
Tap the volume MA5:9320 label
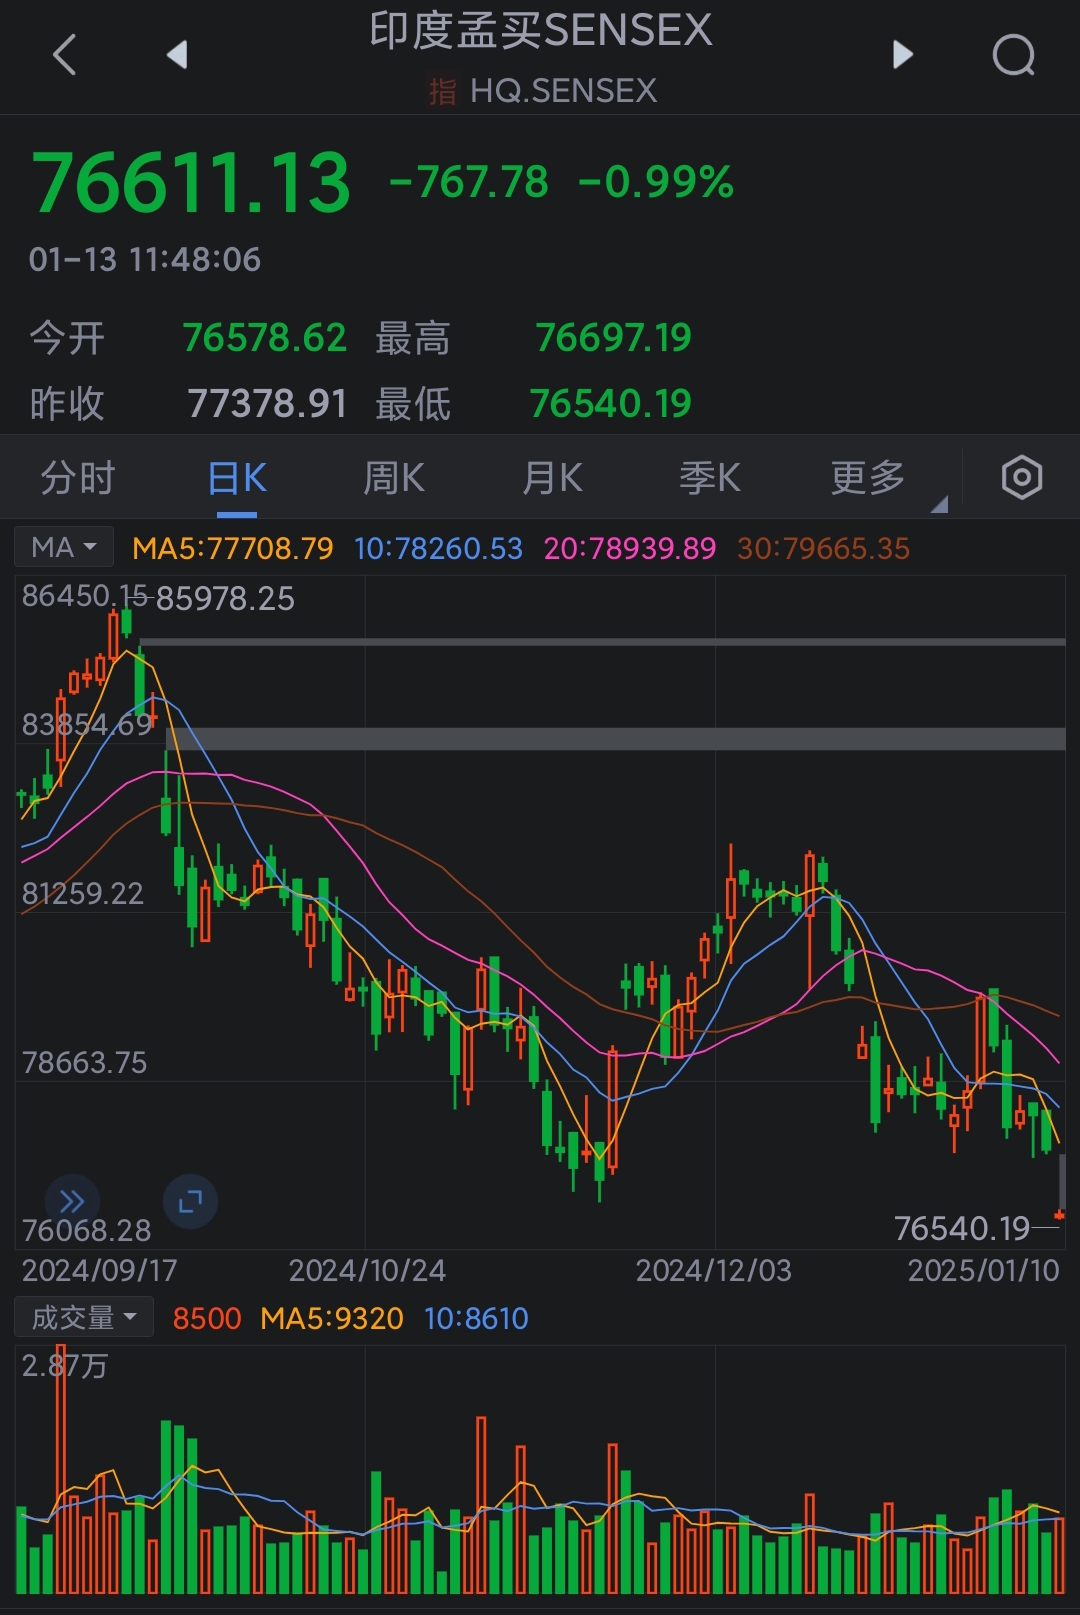332,1318
